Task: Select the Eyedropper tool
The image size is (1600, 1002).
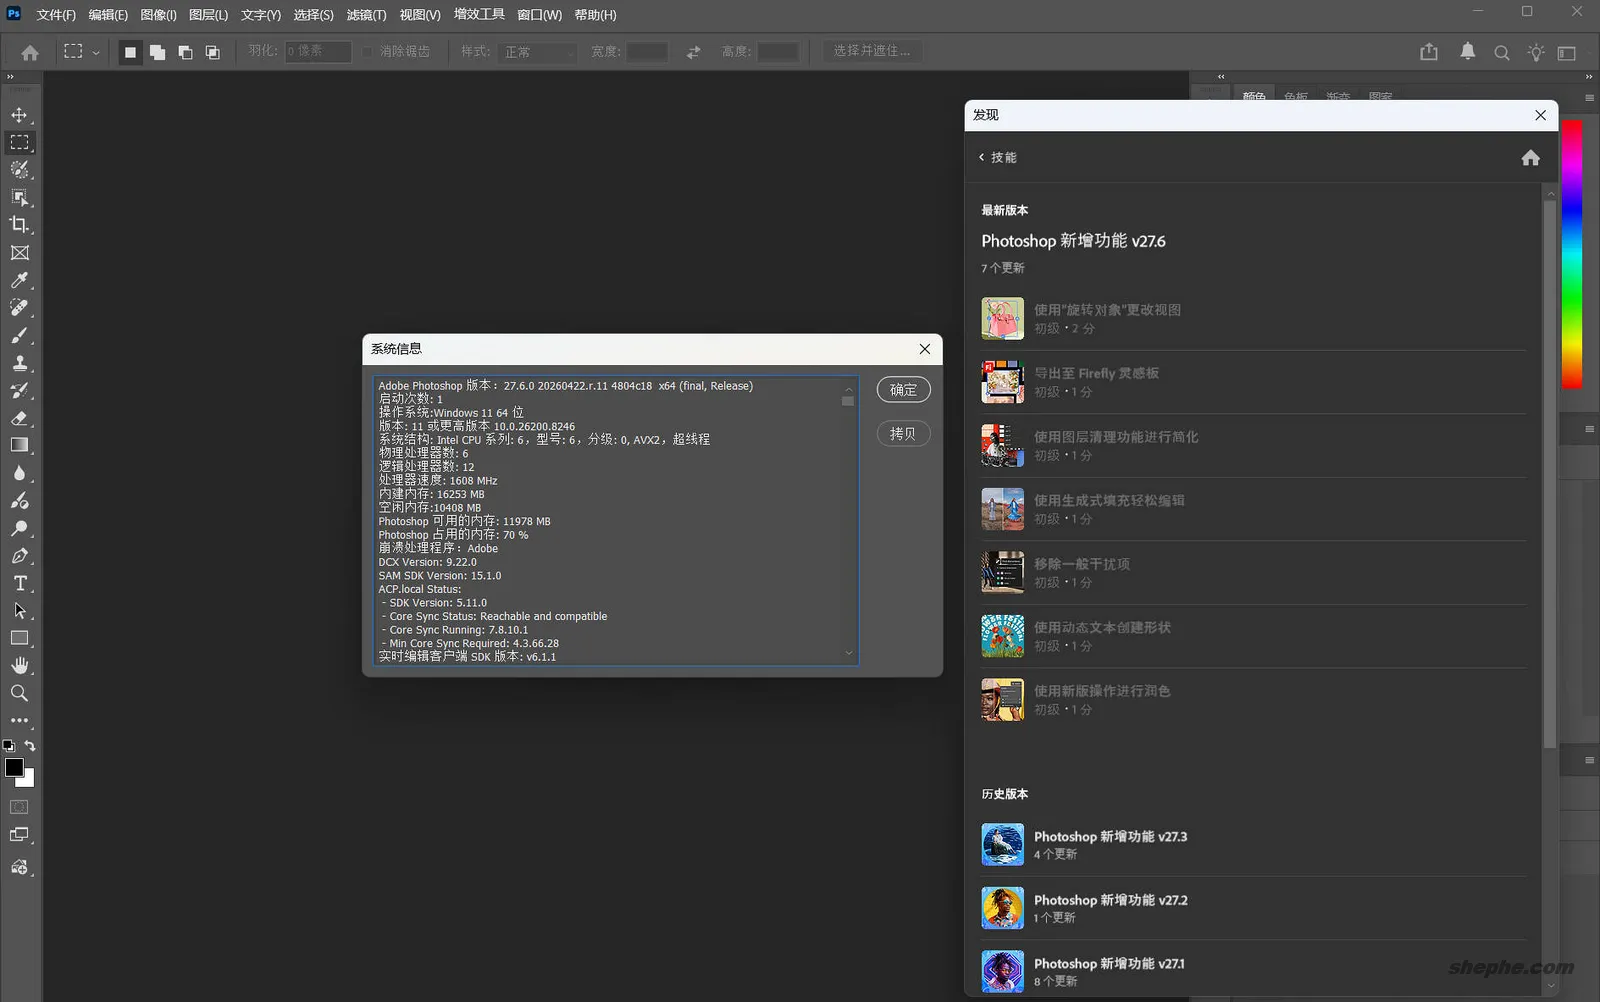Action: (x=19, y=281)
